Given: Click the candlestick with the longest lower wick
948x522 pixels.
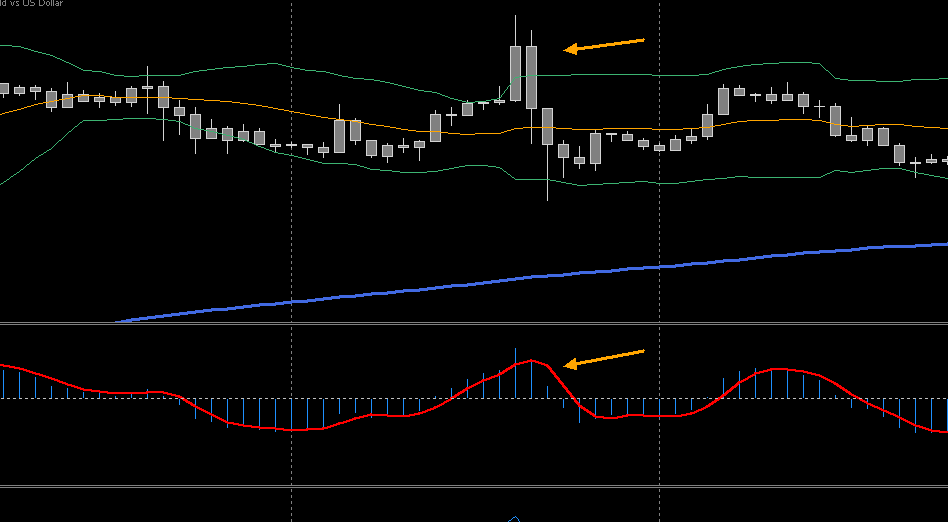Looking at the screenshot, I should [x=547, y=126].
